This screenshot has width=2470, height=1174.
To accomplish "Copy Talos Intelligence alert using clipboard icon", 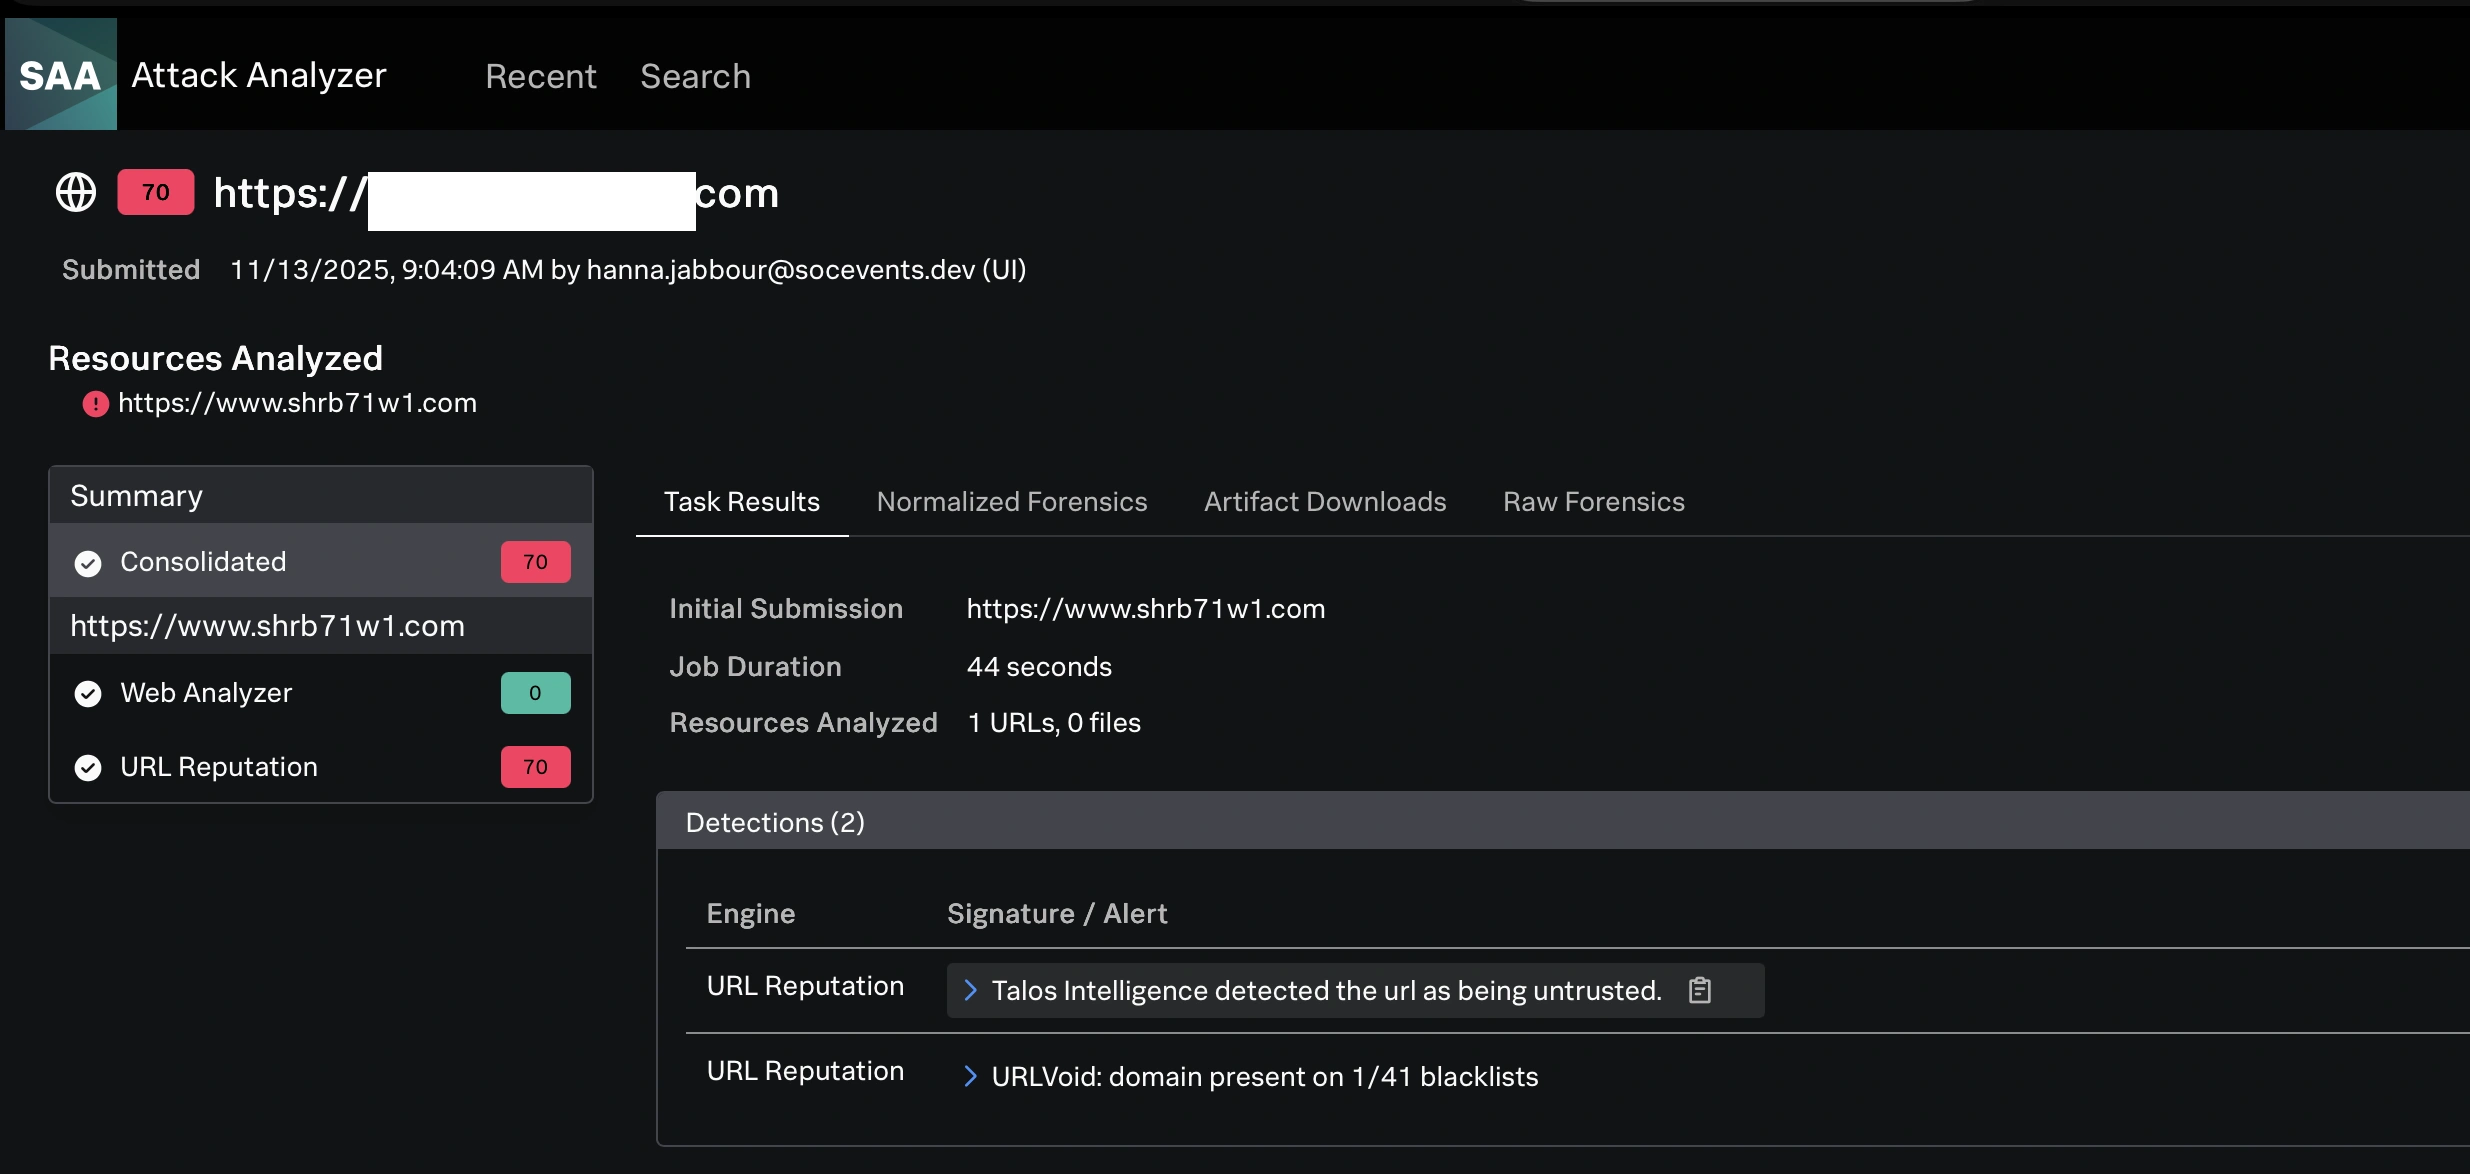I will pos(1699,990).
